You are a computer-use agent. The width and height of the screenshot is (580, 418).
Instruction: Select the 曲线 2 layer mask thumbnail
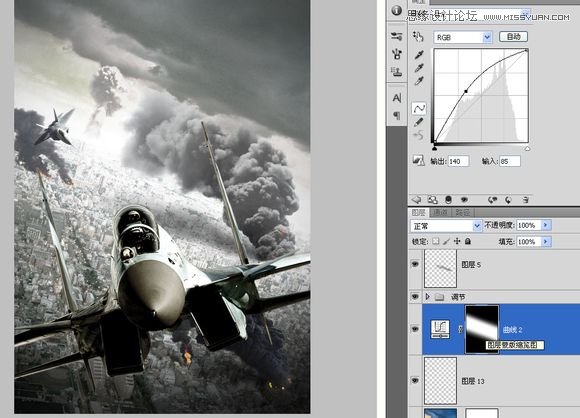click(482, 329)
